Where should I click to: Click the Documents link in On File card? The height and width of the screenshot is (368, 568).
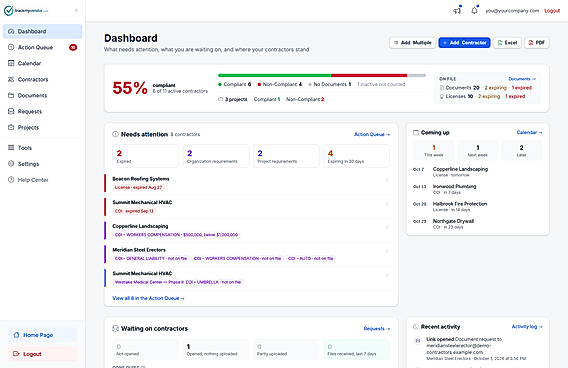(x=522, y=79)
